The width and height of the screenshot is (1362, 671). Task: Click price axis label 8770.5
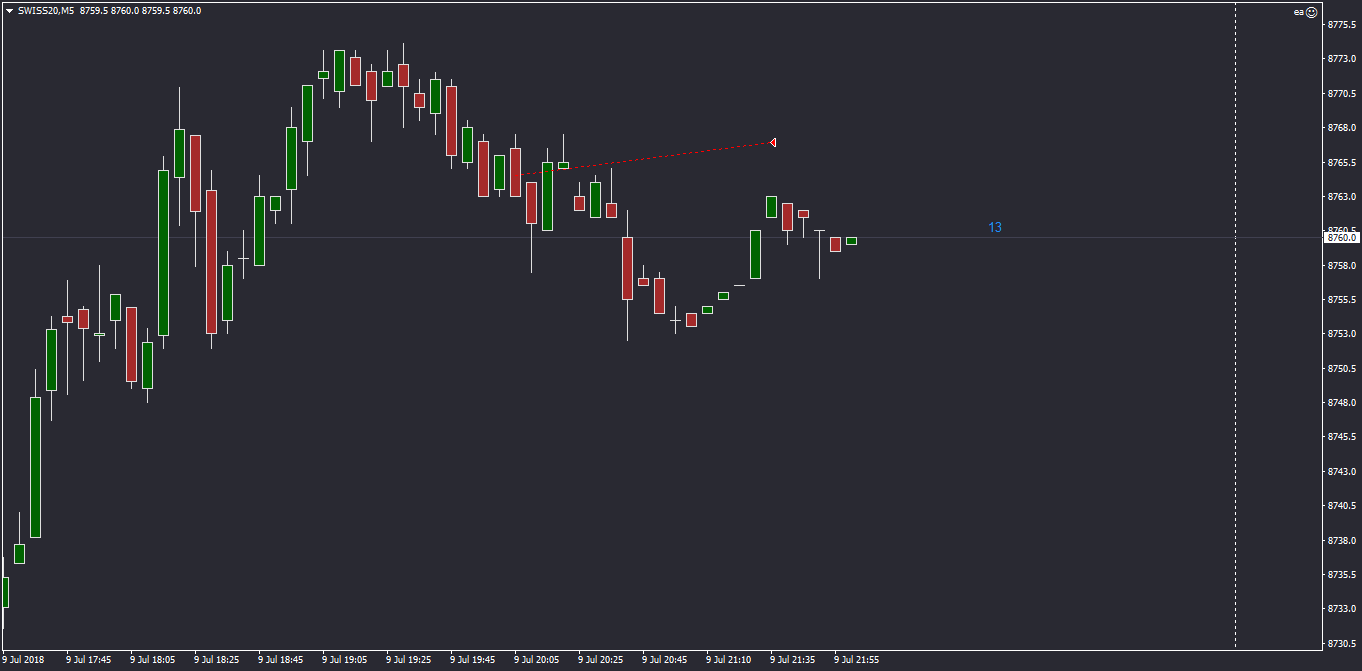click(1341, 94)
